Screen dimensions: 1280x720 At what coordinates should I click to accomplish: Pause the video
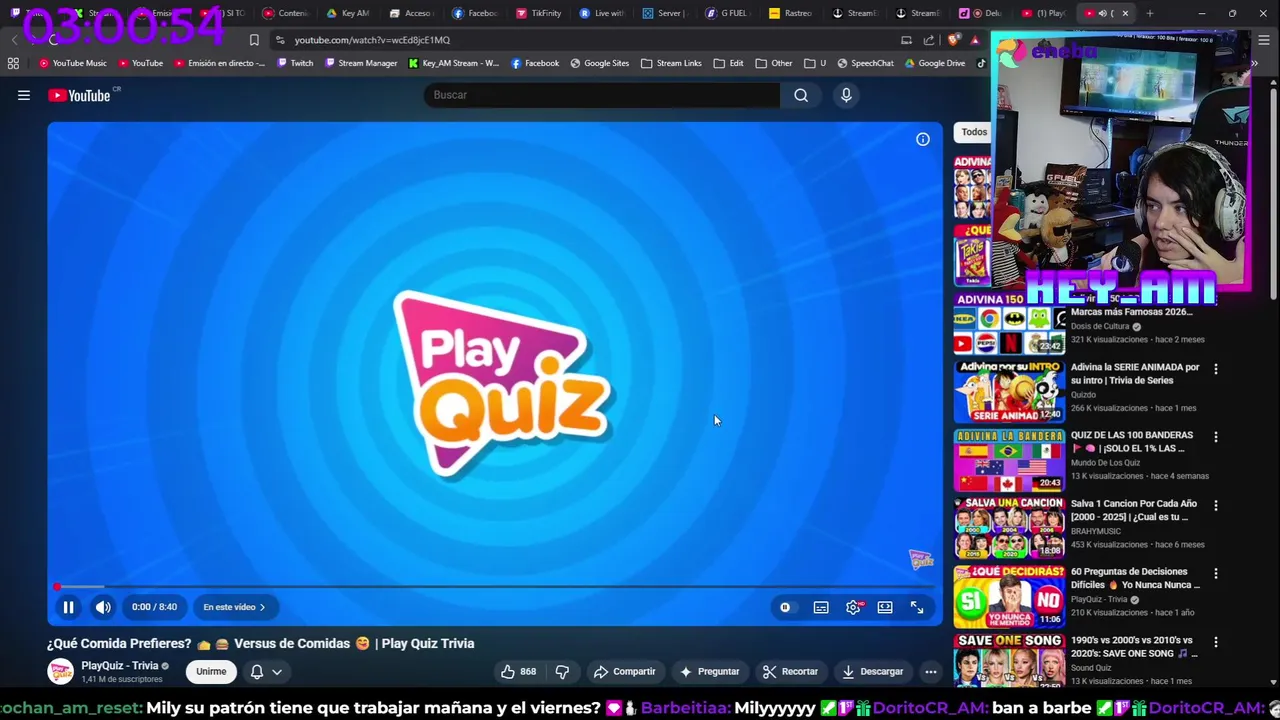68,607
